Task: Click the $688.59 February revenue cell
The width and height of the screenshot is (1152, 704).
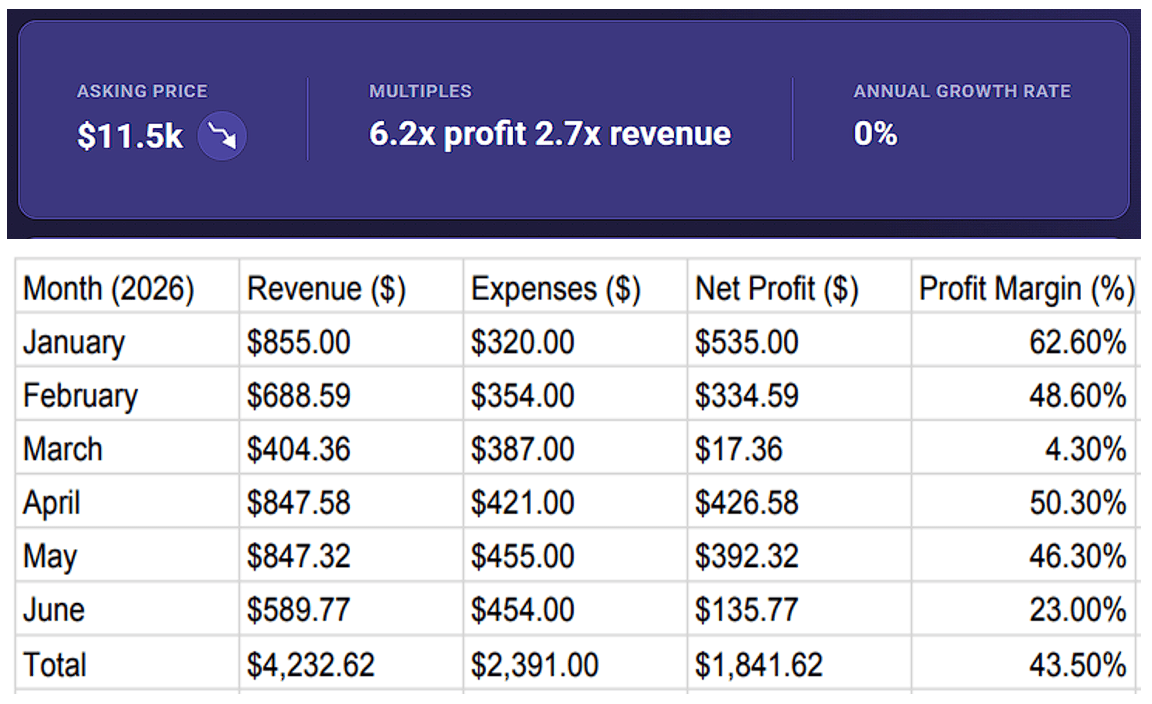Action: point(352,395)
